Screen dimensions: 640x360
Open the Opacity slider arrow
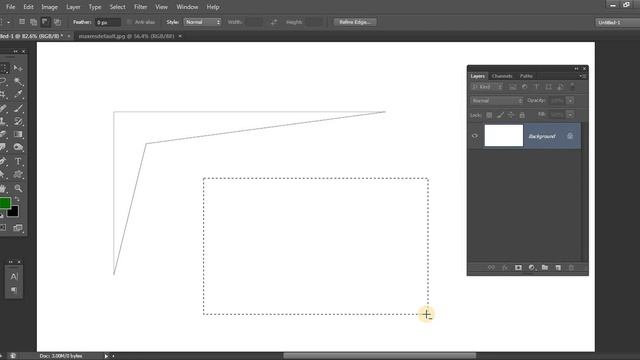tap(570, 100)
